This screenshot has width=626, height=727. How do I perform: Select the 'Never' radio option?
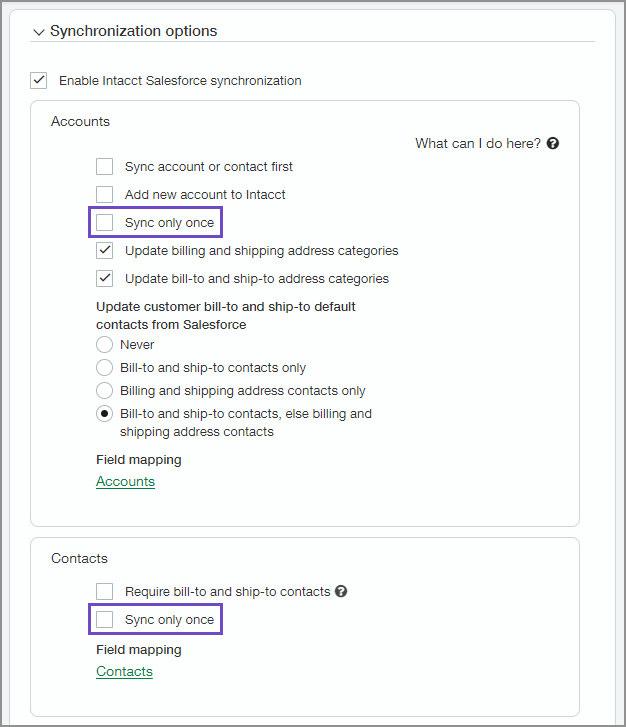(104, 345)
